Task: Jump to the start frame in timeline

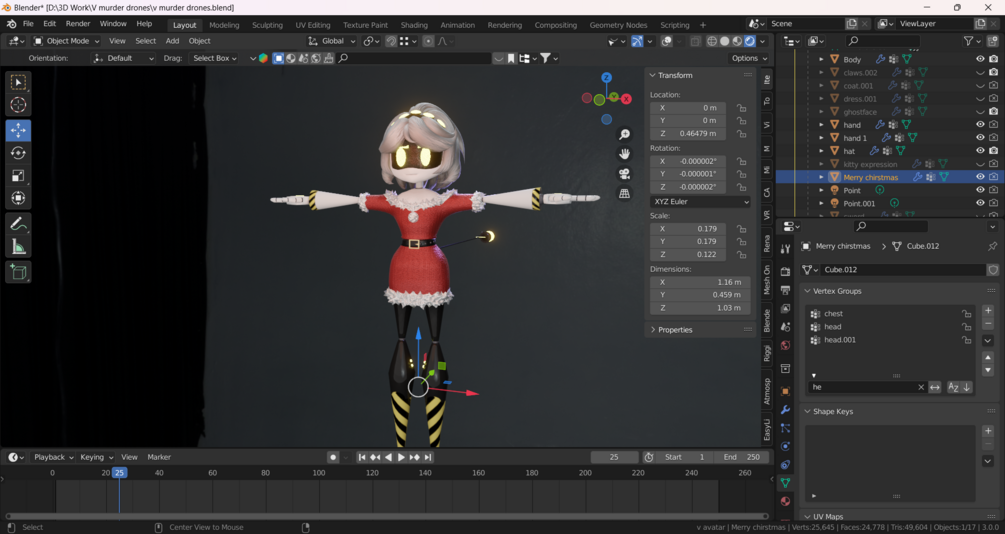Action: click(x=362, y=457)
